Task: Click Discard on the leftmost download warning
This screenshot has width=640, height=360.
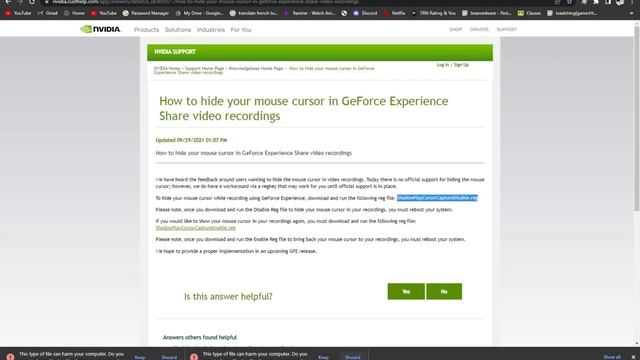Action: tap(169, 357)
